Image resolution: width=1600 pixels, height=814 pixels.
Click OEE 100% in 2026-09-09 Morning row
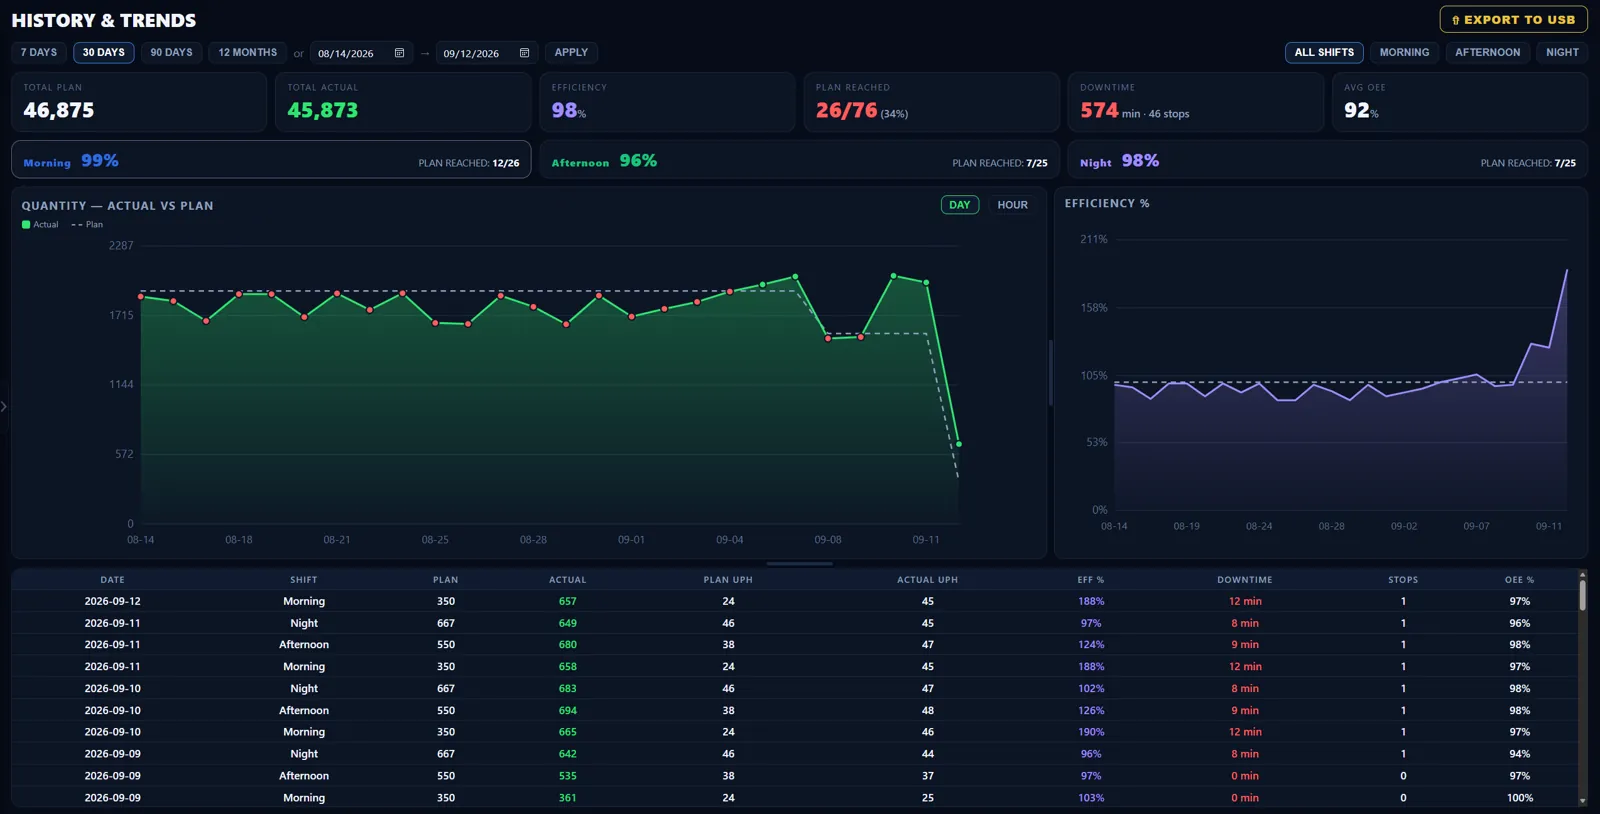pos(1519,798)
